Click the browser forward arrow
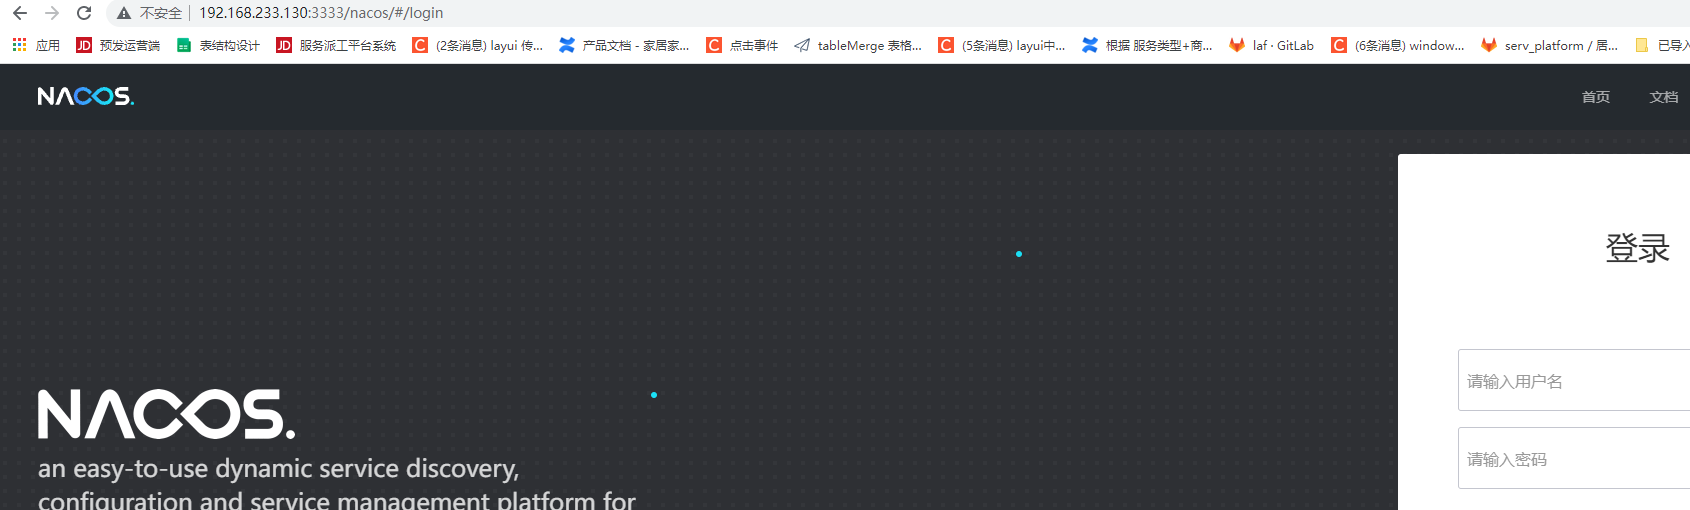The height and width of the screenshot is (510, 1690). coord(52,13)
